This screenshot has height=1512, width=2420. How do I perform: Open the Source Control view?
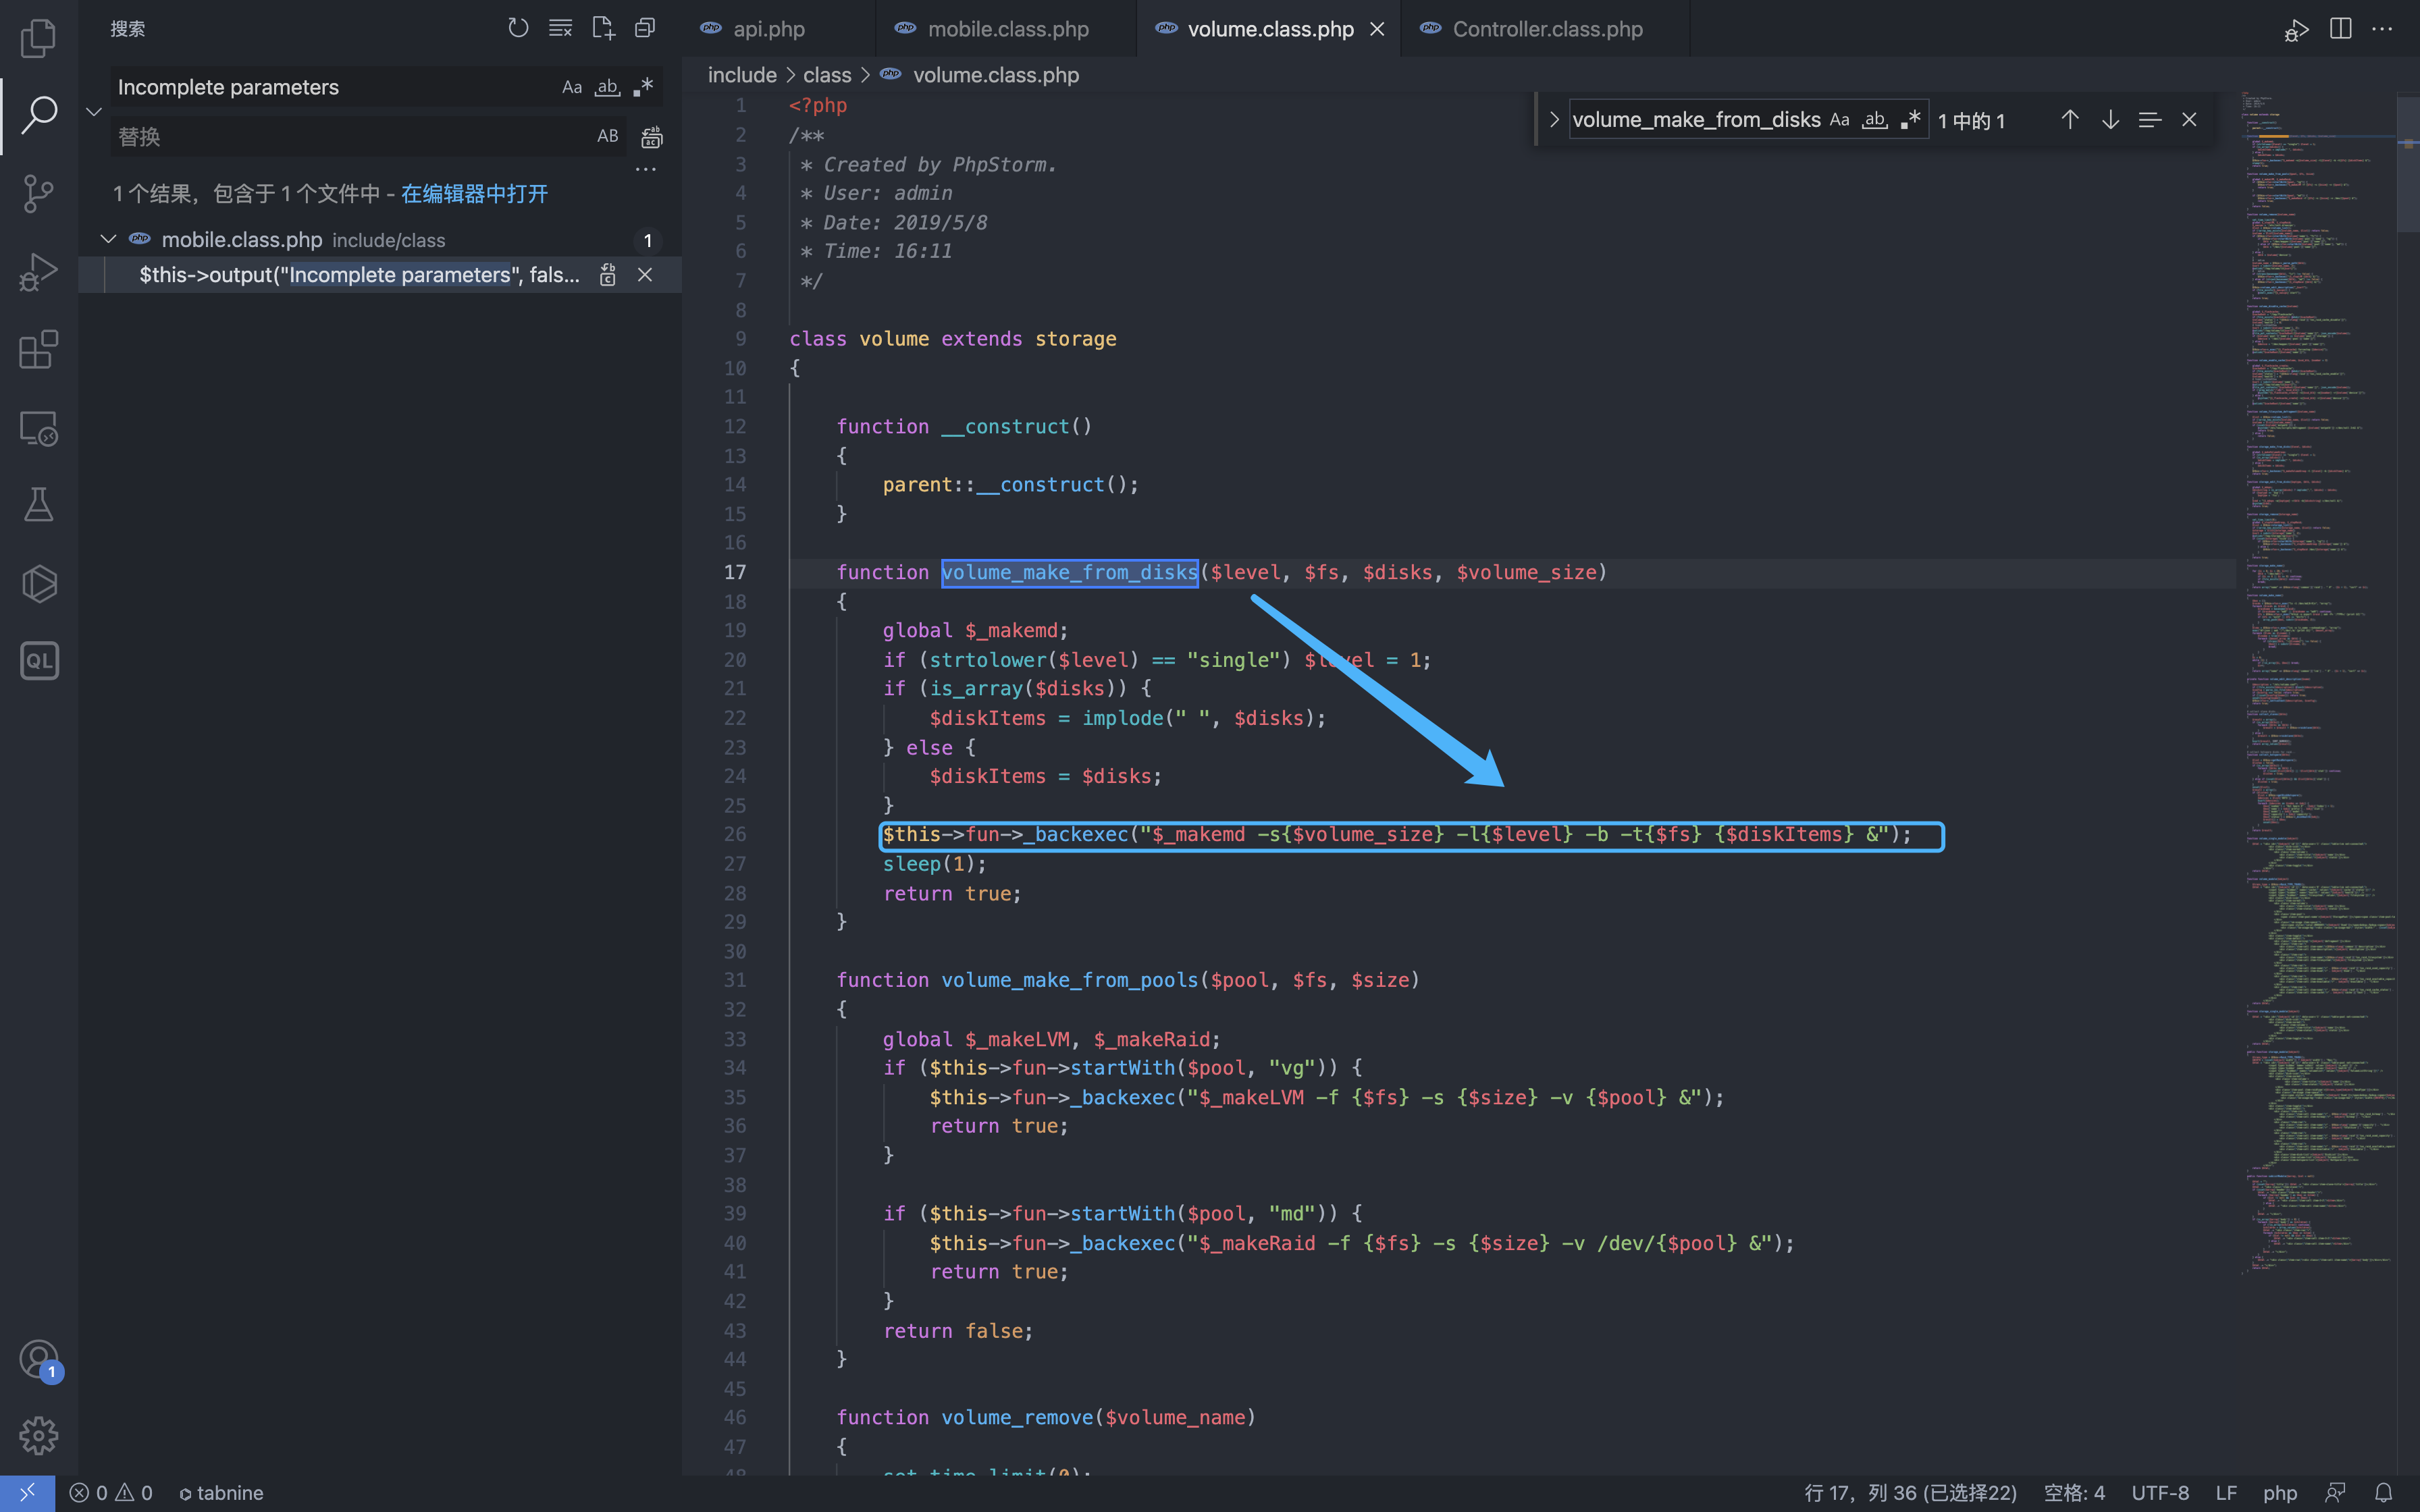38,193
